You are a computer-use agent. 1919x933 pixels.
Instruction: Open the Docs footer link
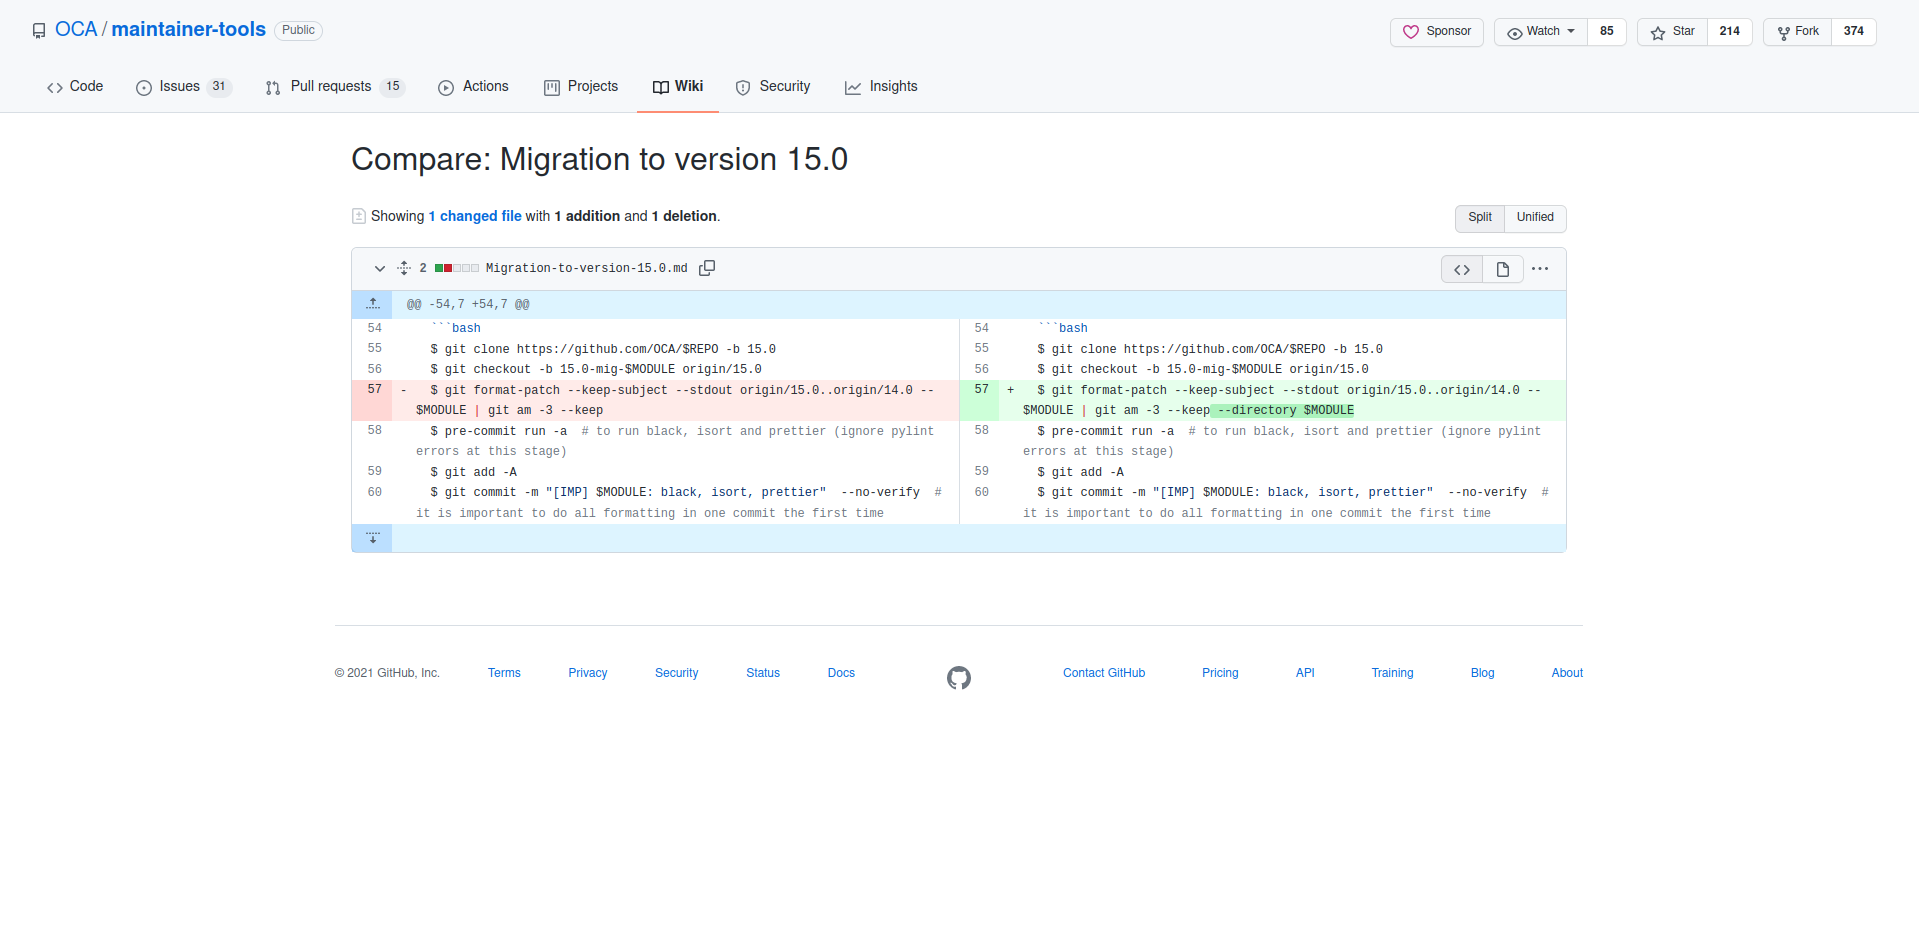841,673
